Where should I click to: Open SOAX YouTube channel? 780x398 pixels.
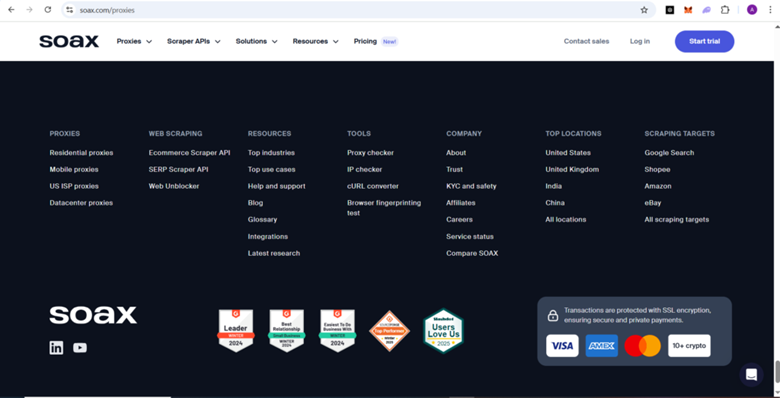tap(80, 348)
